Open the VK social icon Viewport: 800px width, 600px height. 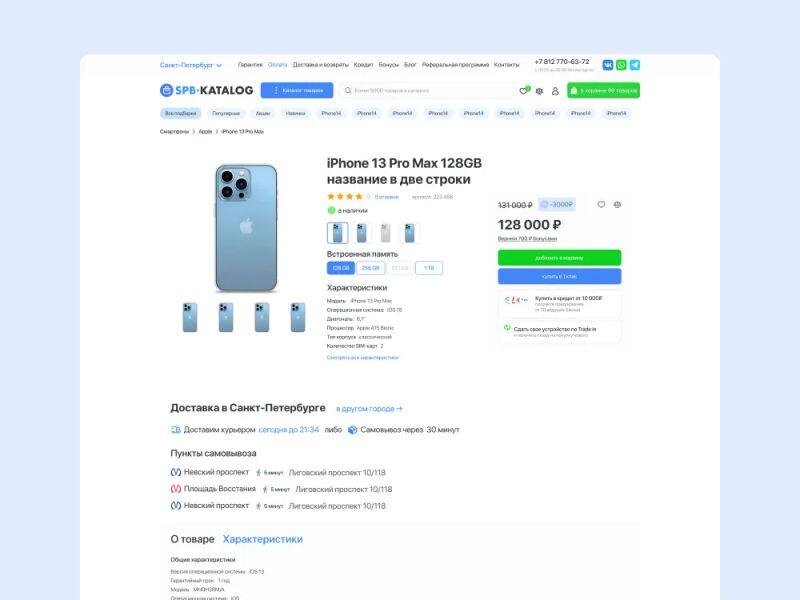(x=608, y=65)
